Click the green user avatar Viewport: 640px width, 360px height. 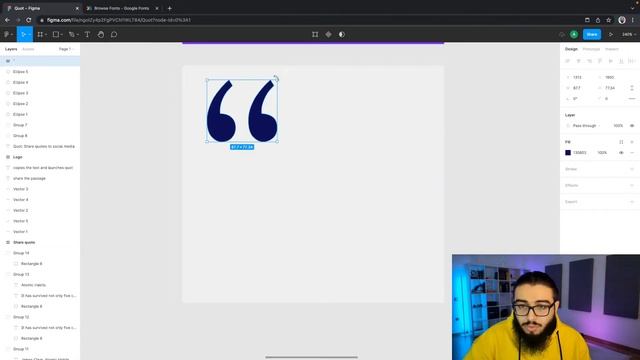click(x=574, y=35)
